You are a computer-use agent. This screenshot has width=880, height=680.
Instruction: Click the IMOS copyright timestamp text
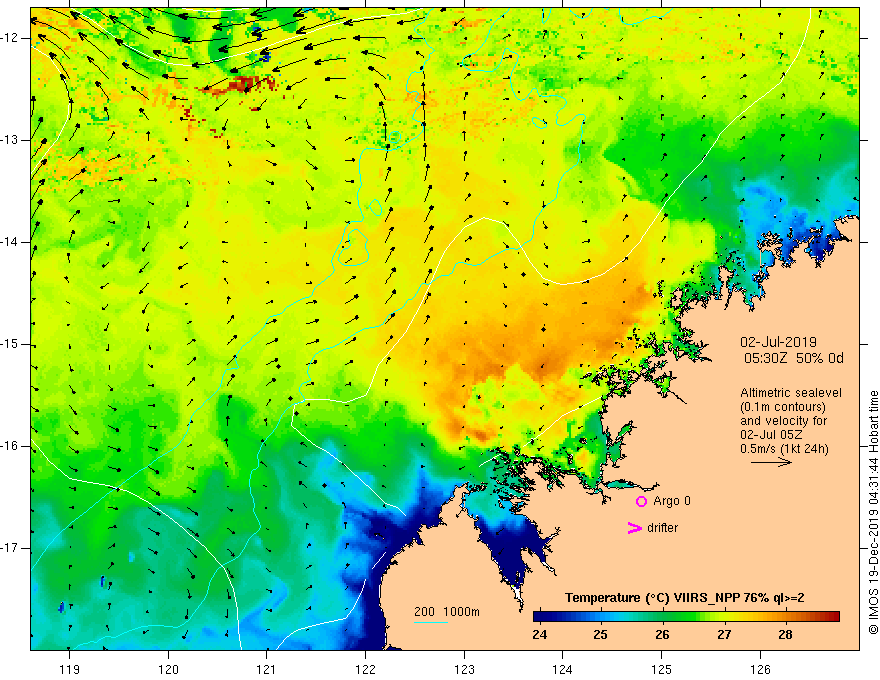point(873,512)
